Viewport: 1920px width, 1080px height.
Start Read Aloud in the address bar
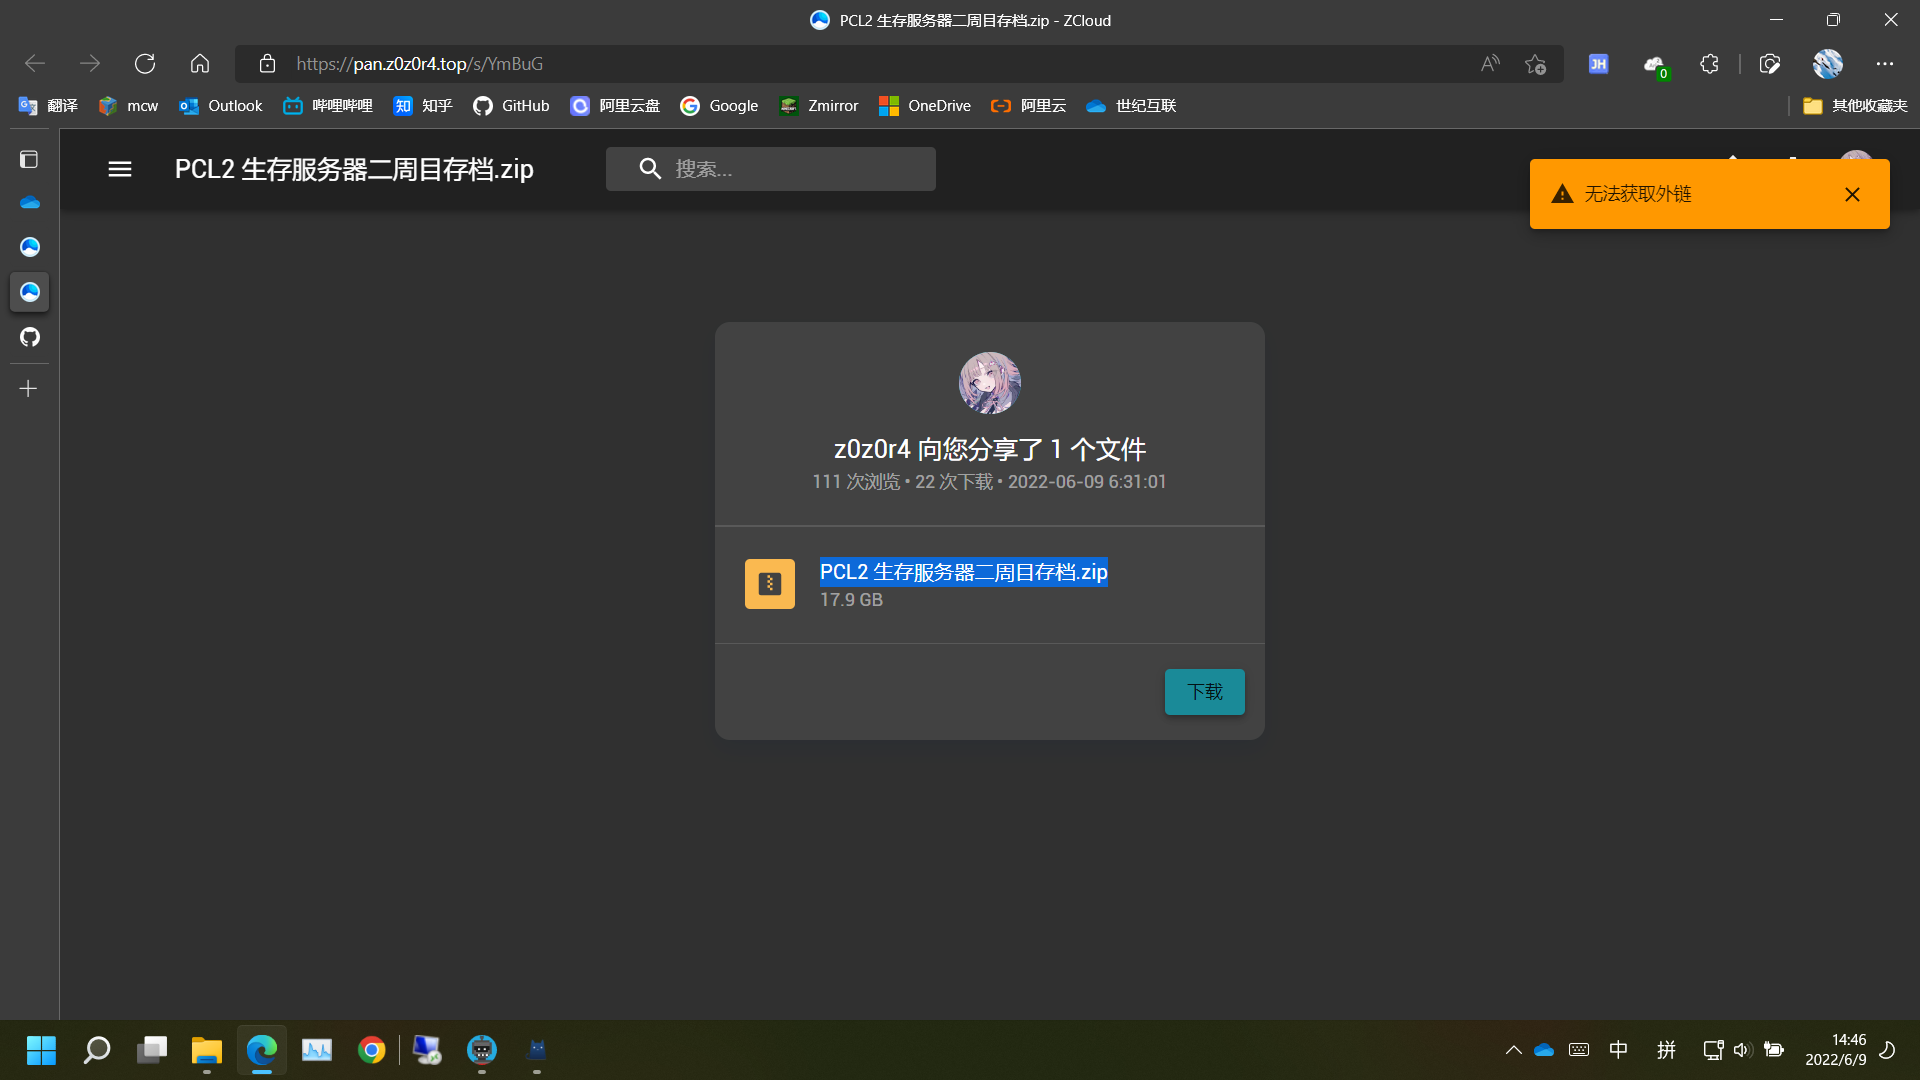tap(1489, 63)
